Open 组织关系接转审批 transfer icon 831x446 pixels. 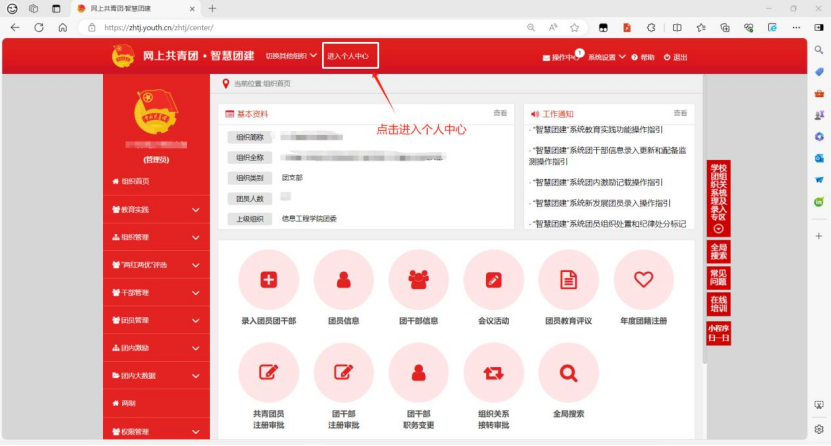(x=493, y=372)
